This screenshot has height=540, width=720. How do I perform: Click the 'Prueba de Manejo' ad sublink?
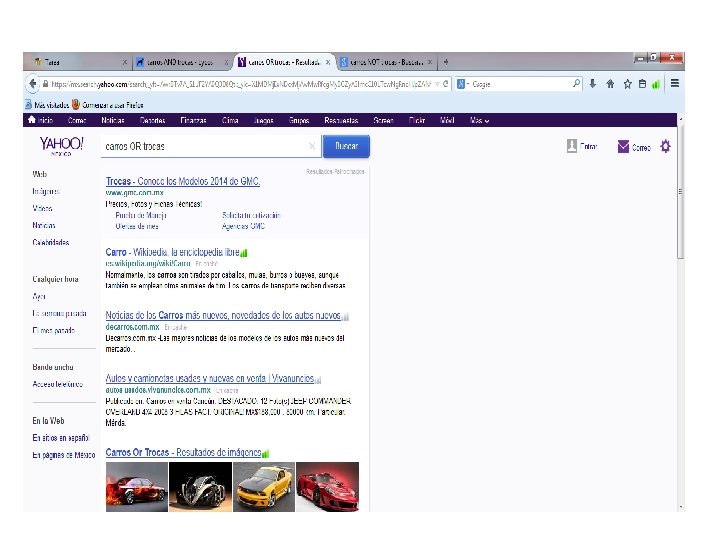click(141, 215)
